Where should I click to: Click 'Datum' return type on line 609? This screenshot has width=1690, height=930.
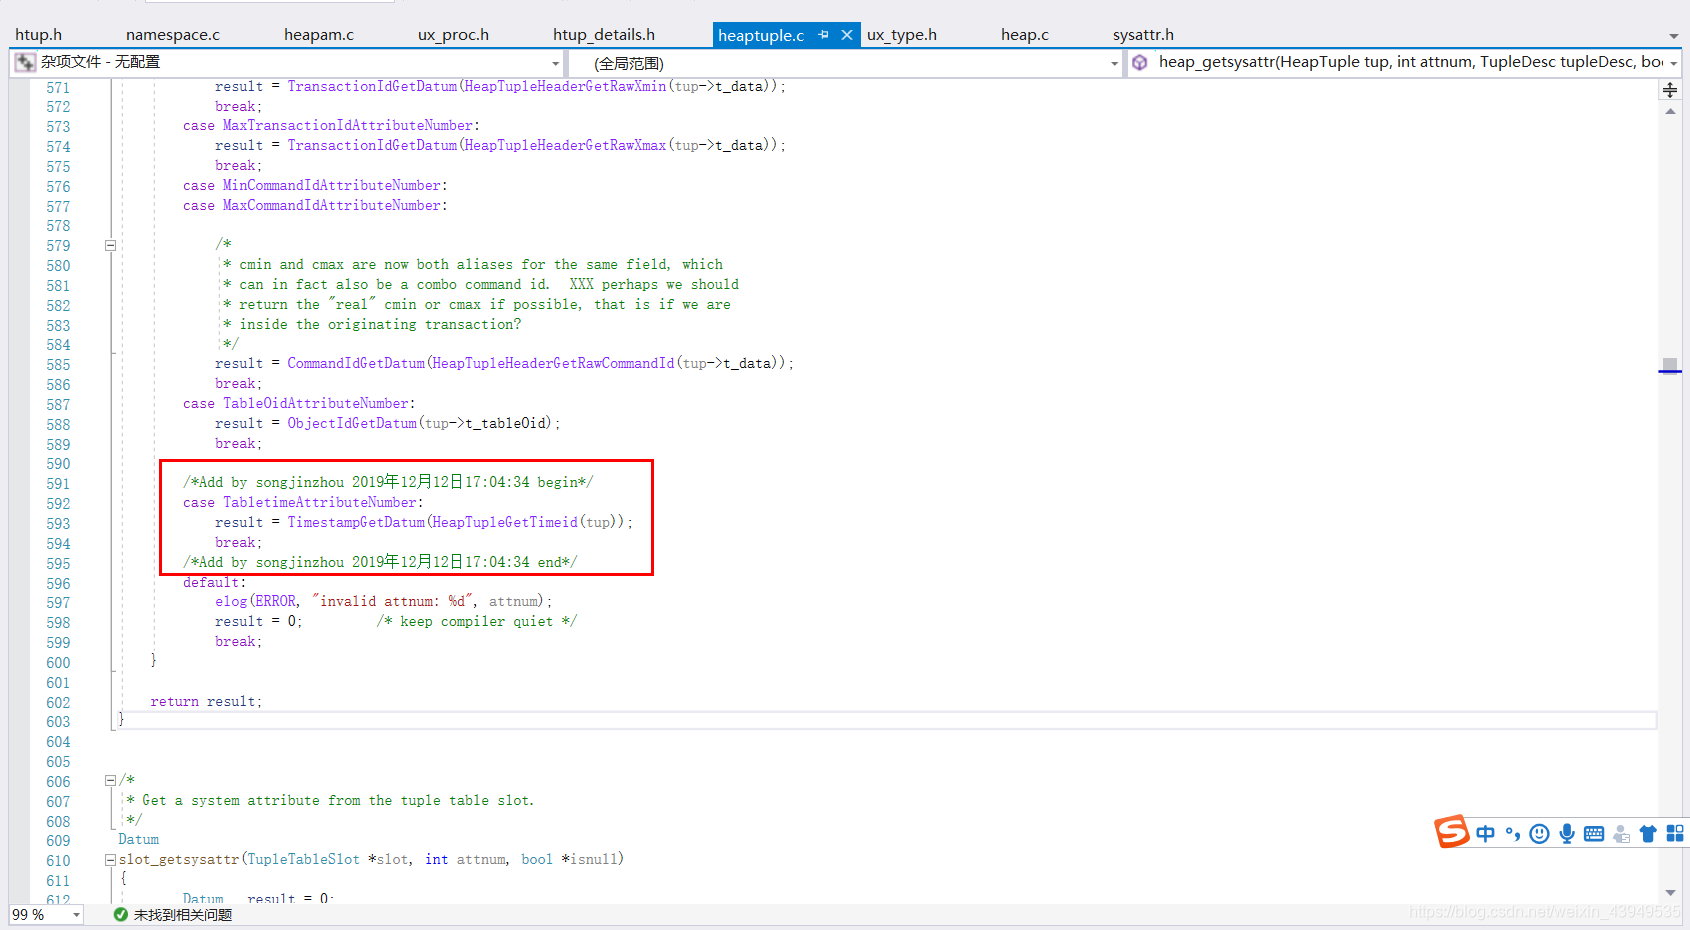[138, 840]
